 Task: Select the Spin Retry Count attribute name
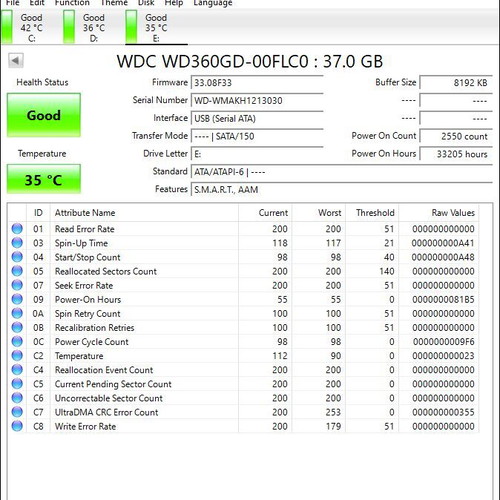87,314
